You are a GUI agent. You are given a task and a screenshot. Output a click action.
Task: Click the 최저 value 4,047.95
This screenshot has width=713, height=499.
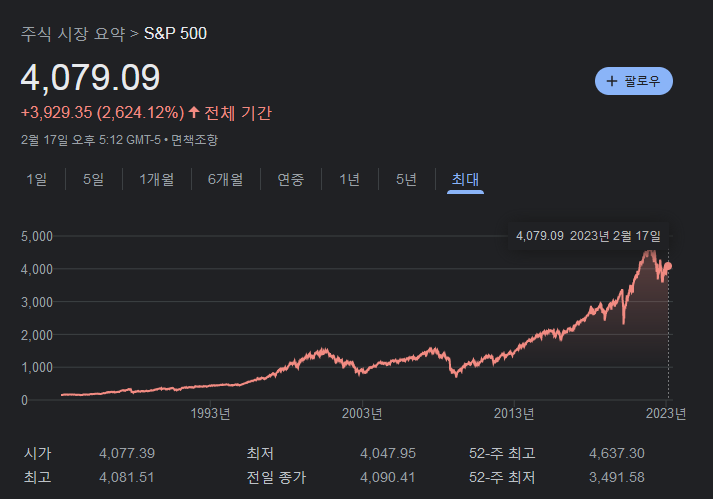[388, 454]
